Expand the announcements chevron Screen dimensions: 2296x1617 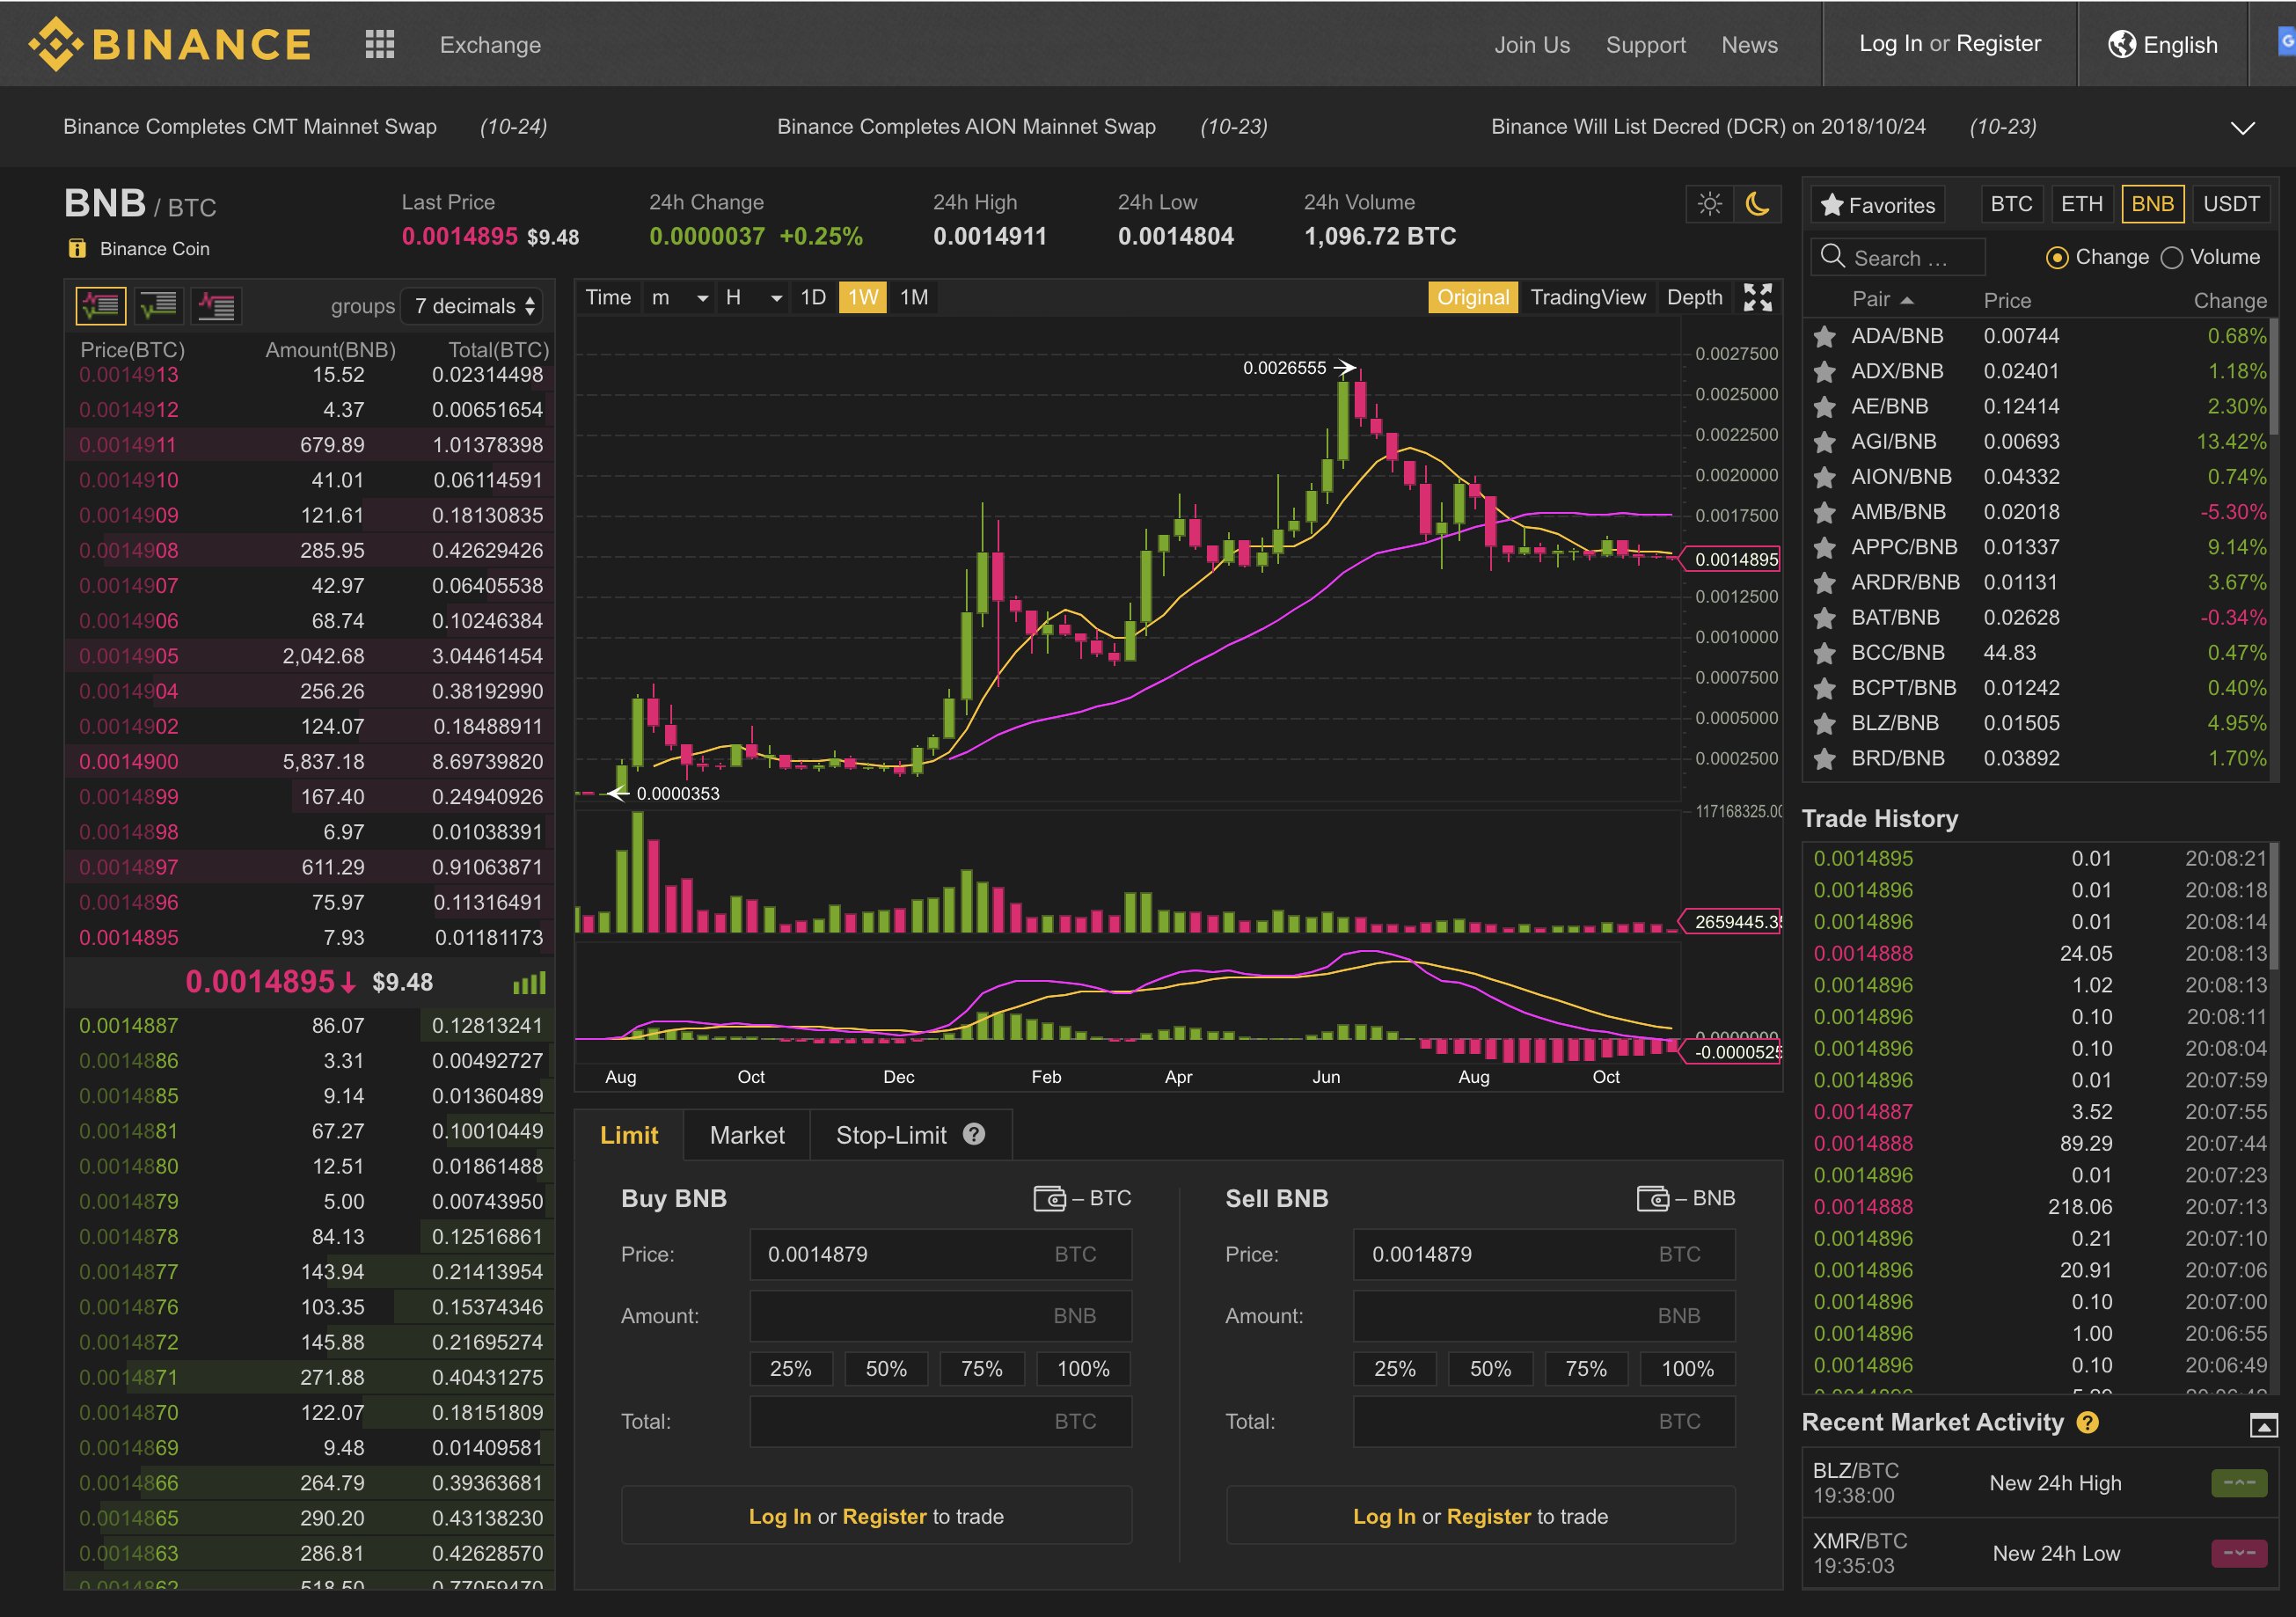click(x=2242, y=128)
